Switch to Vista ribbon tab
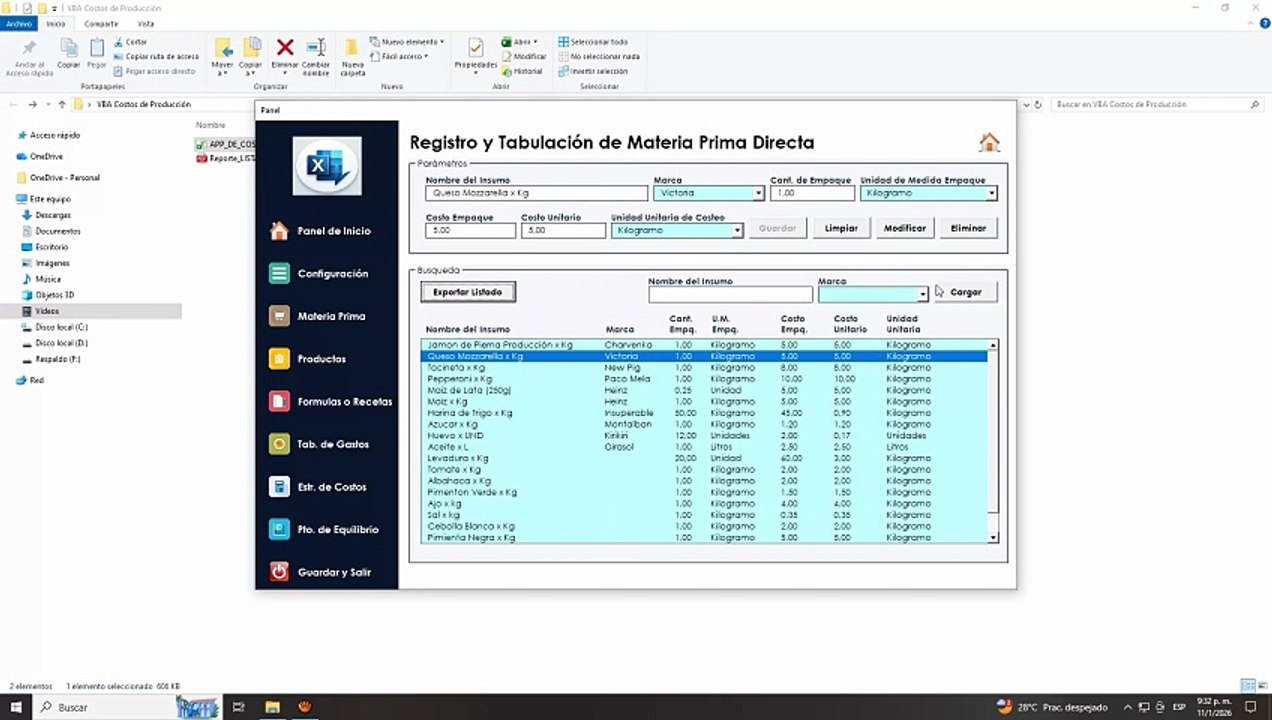Screen dimensions: 1272x720 (x=146, y=23)
